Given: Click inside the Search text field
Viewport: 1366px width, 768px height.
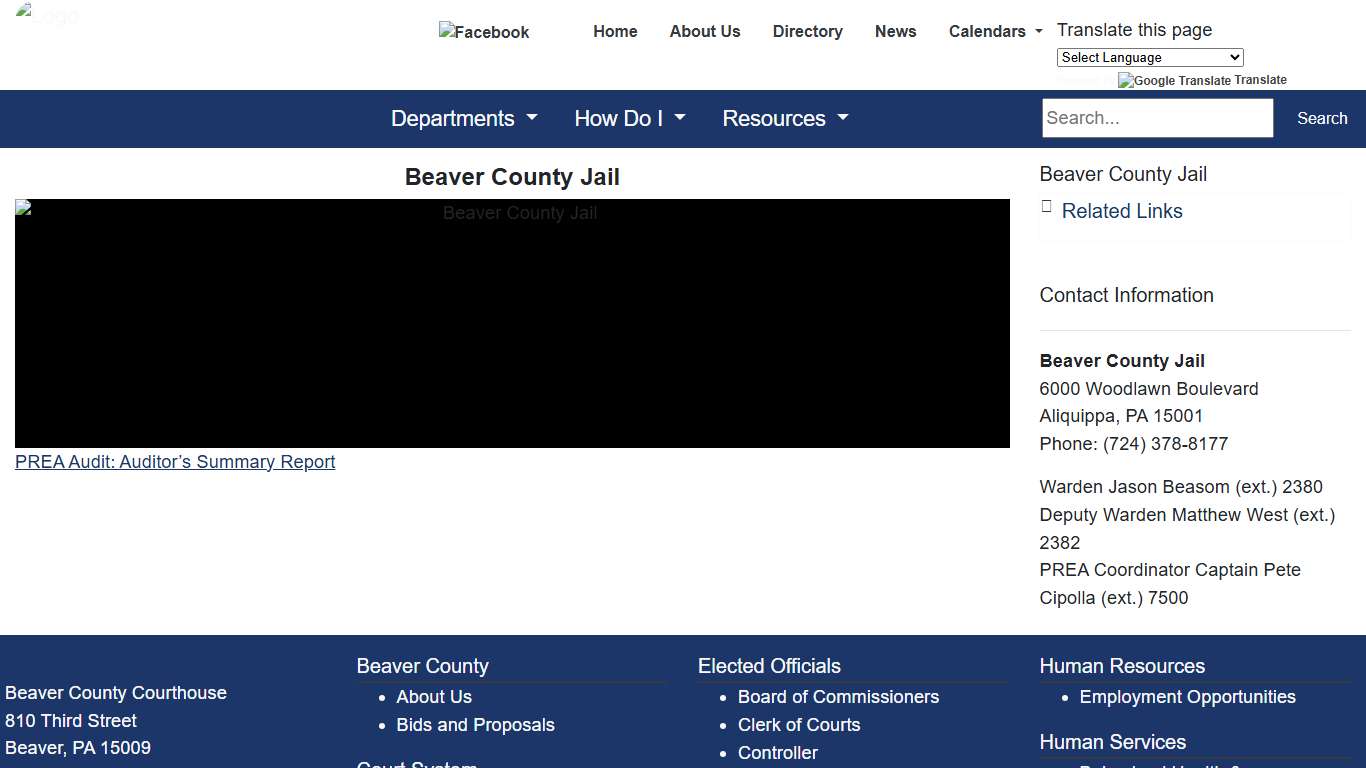Looking at the screenshot, I should click(1157, 118).
